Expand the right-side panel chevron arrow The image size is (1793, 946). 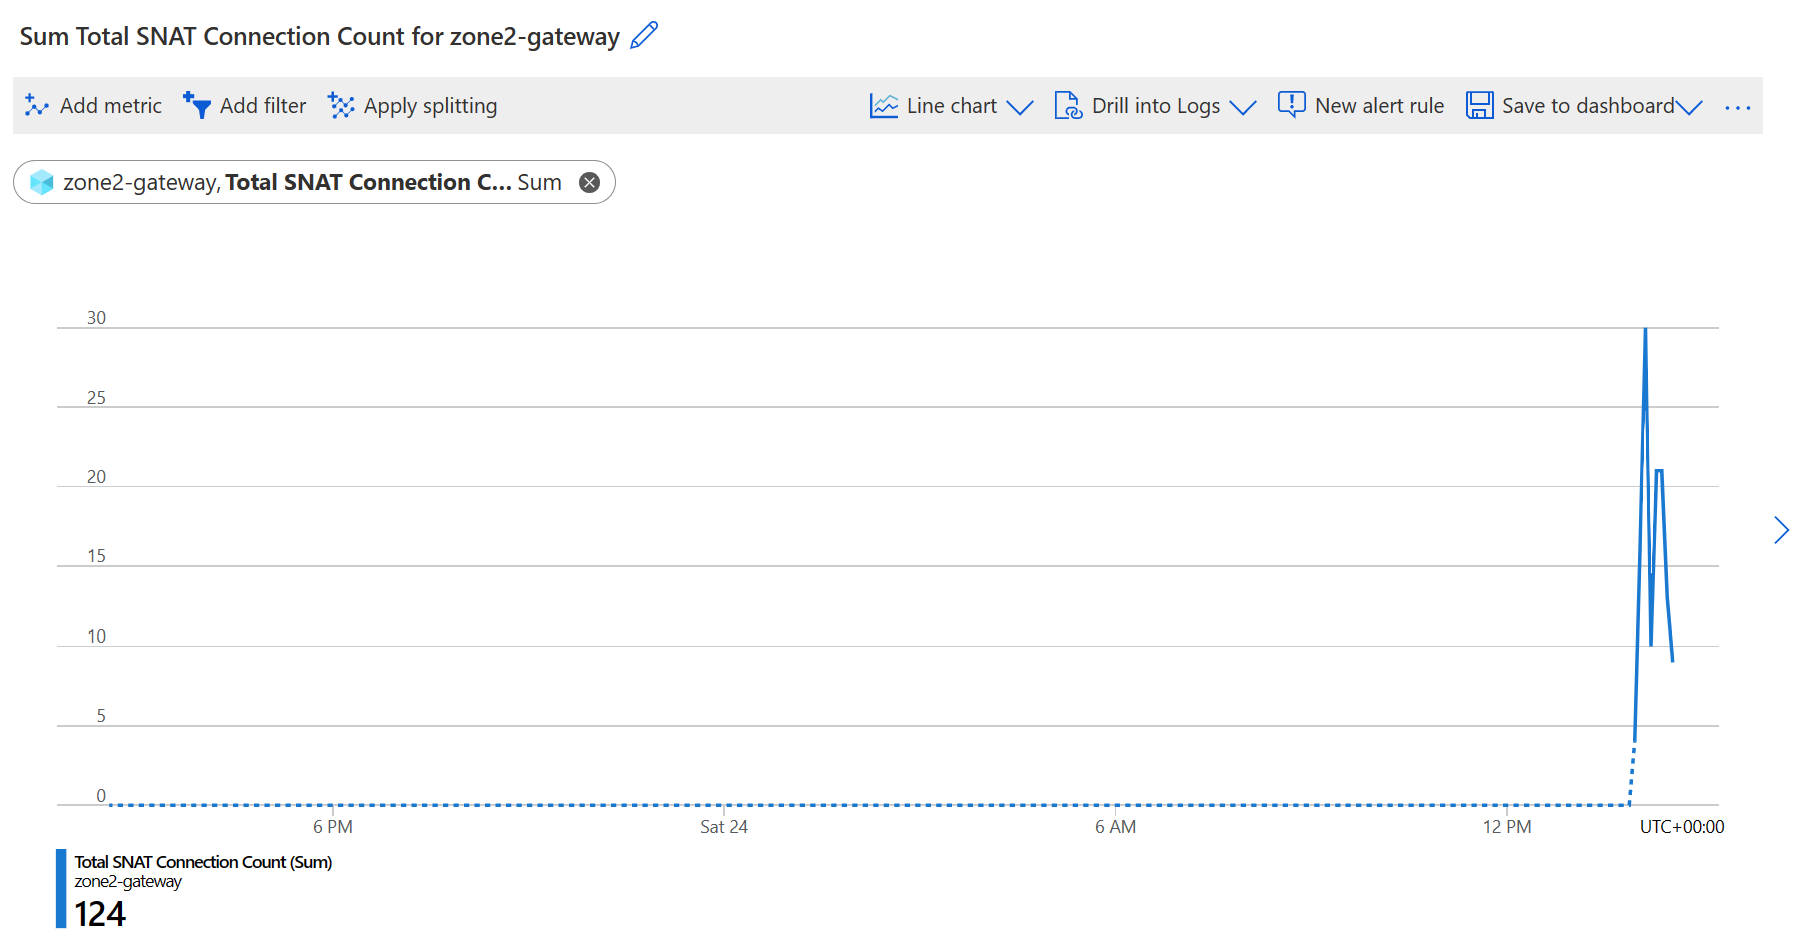1780,530
